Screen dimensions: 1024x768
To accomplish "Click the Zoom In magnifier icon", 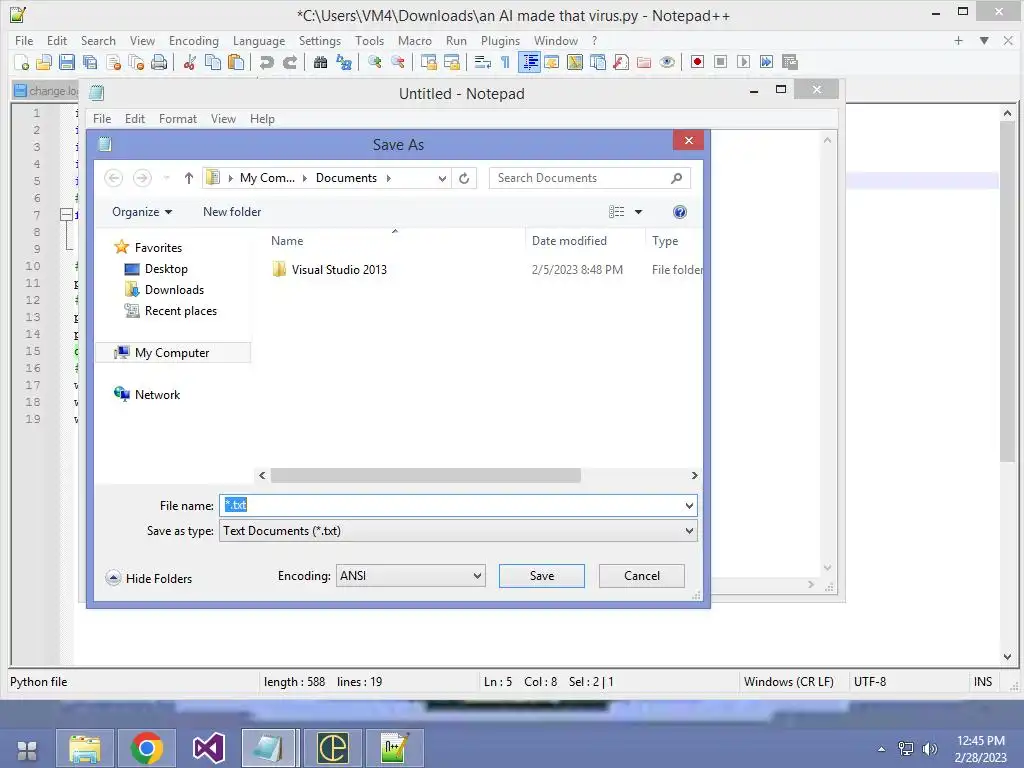I will [x=375, y=62].
